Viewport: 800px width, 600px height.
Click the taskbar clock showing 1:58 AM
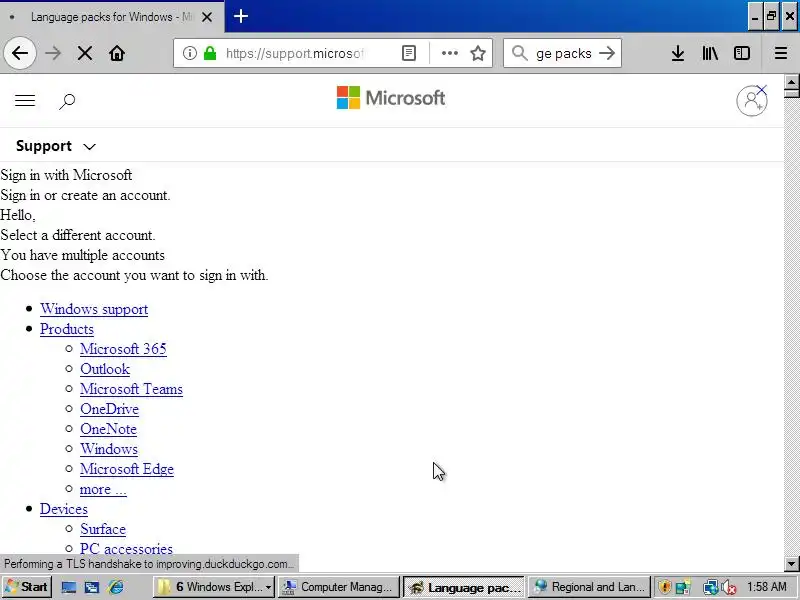click(767, 587)
